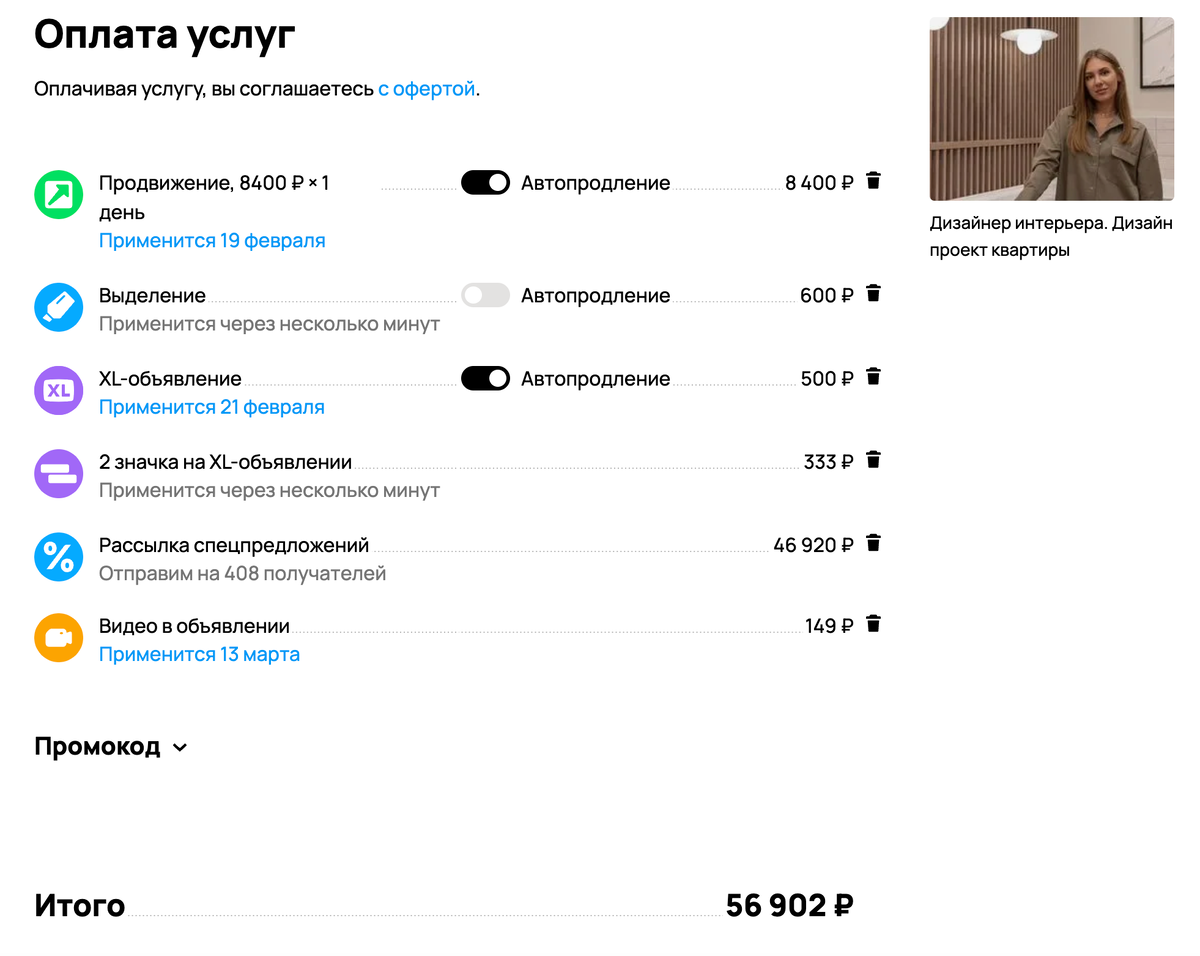
Task: Change the 'Применится 21 февраля' date
Action: tap(212, 407)
